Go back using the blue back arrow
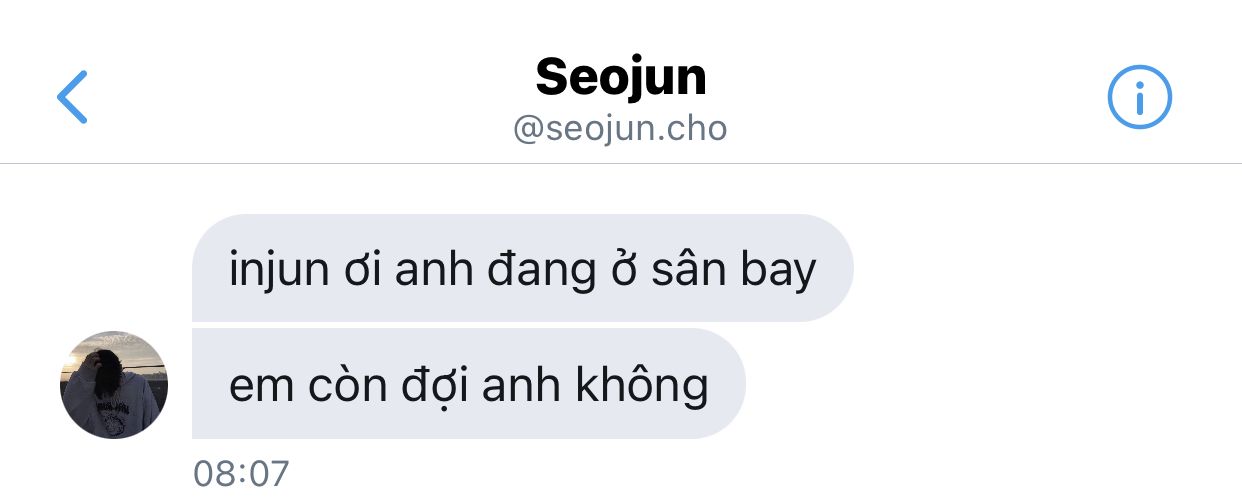Screen dimensions: 1242x500 pos(72,97)
